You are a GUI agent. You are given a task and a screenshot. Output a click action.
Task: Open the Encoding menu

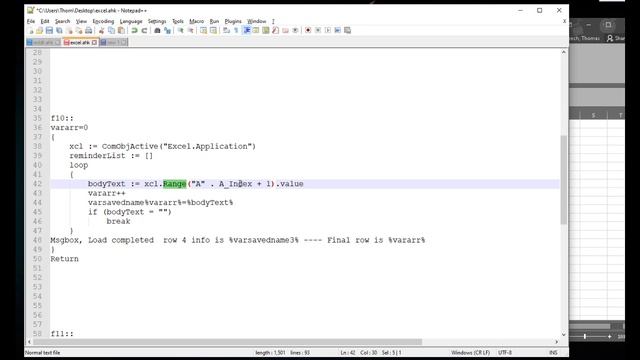pyautogui.click(x=103, y=21)
